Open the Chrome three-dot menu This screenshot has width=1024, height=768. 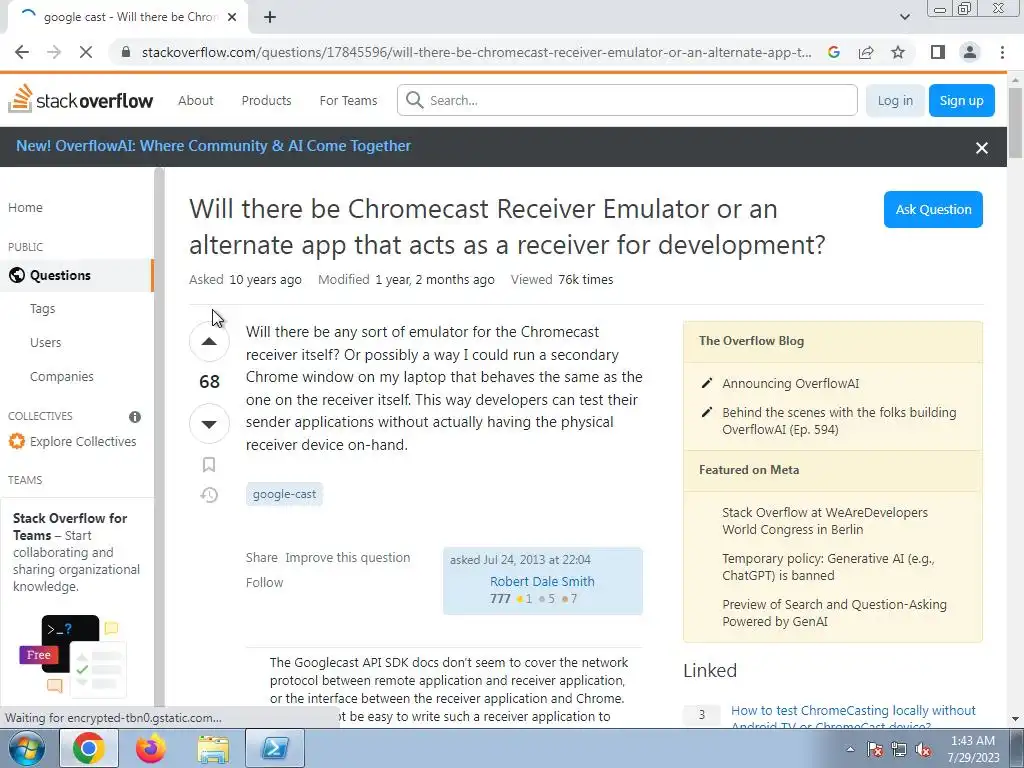(1002, 52)
